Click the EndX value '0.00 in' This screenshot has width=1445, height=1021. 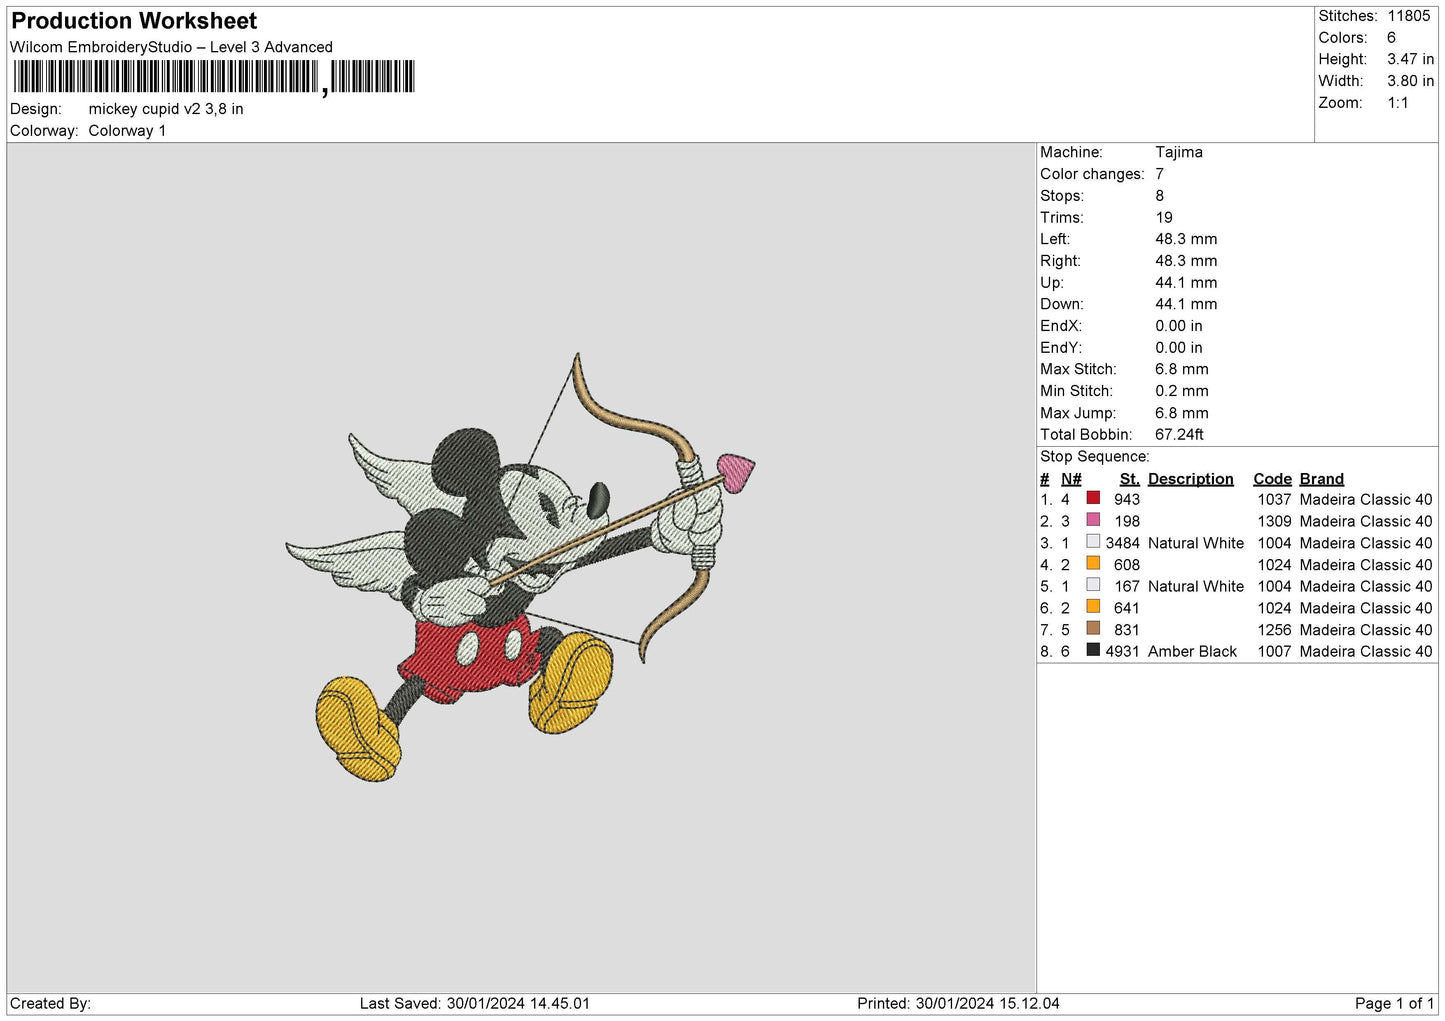[x=1179, y=326]
